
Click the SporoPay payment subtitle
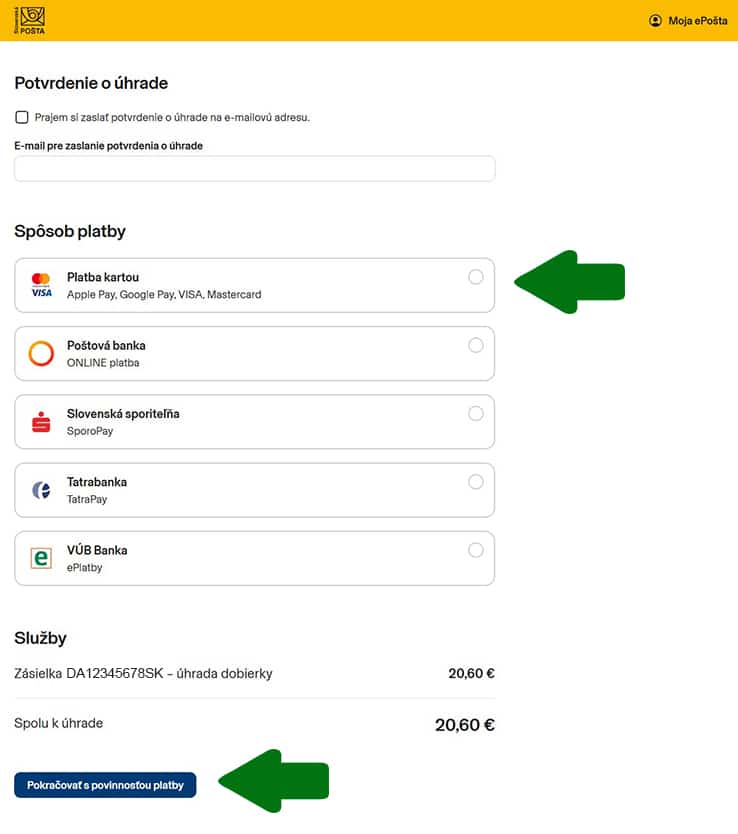(x=91, y=431)
